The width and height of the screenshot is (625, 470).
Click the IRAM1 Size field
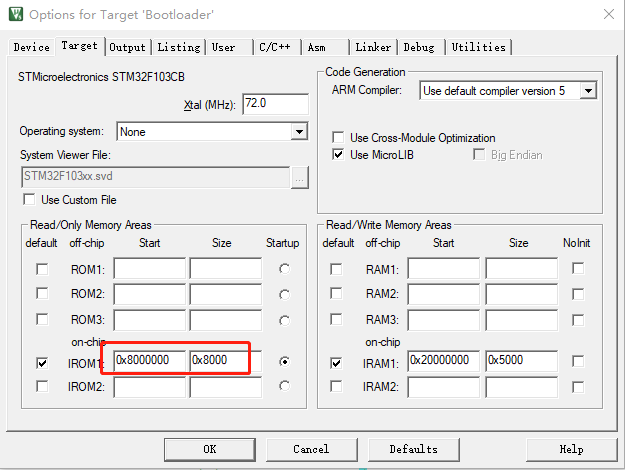(521, 361)
